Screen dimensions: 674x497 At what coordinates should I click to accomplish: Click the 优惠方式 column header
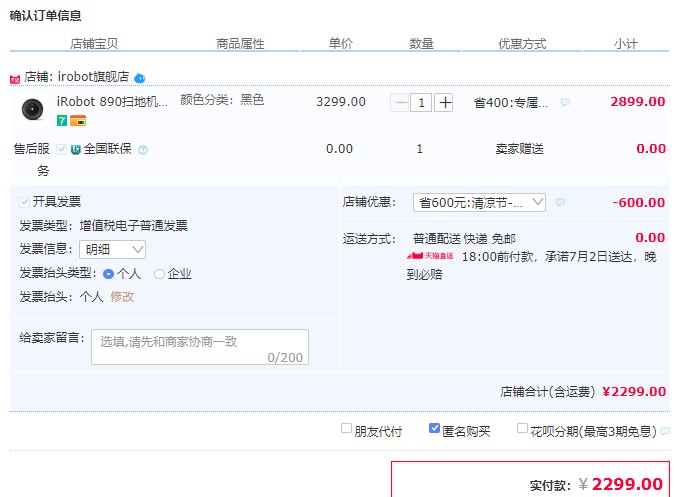(x=522, y=43)
